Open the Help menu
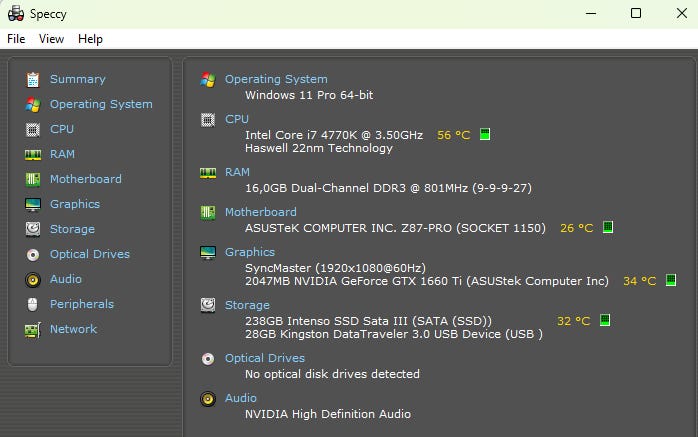This screenshot has width=698, height=437. (x=90, y=39)
